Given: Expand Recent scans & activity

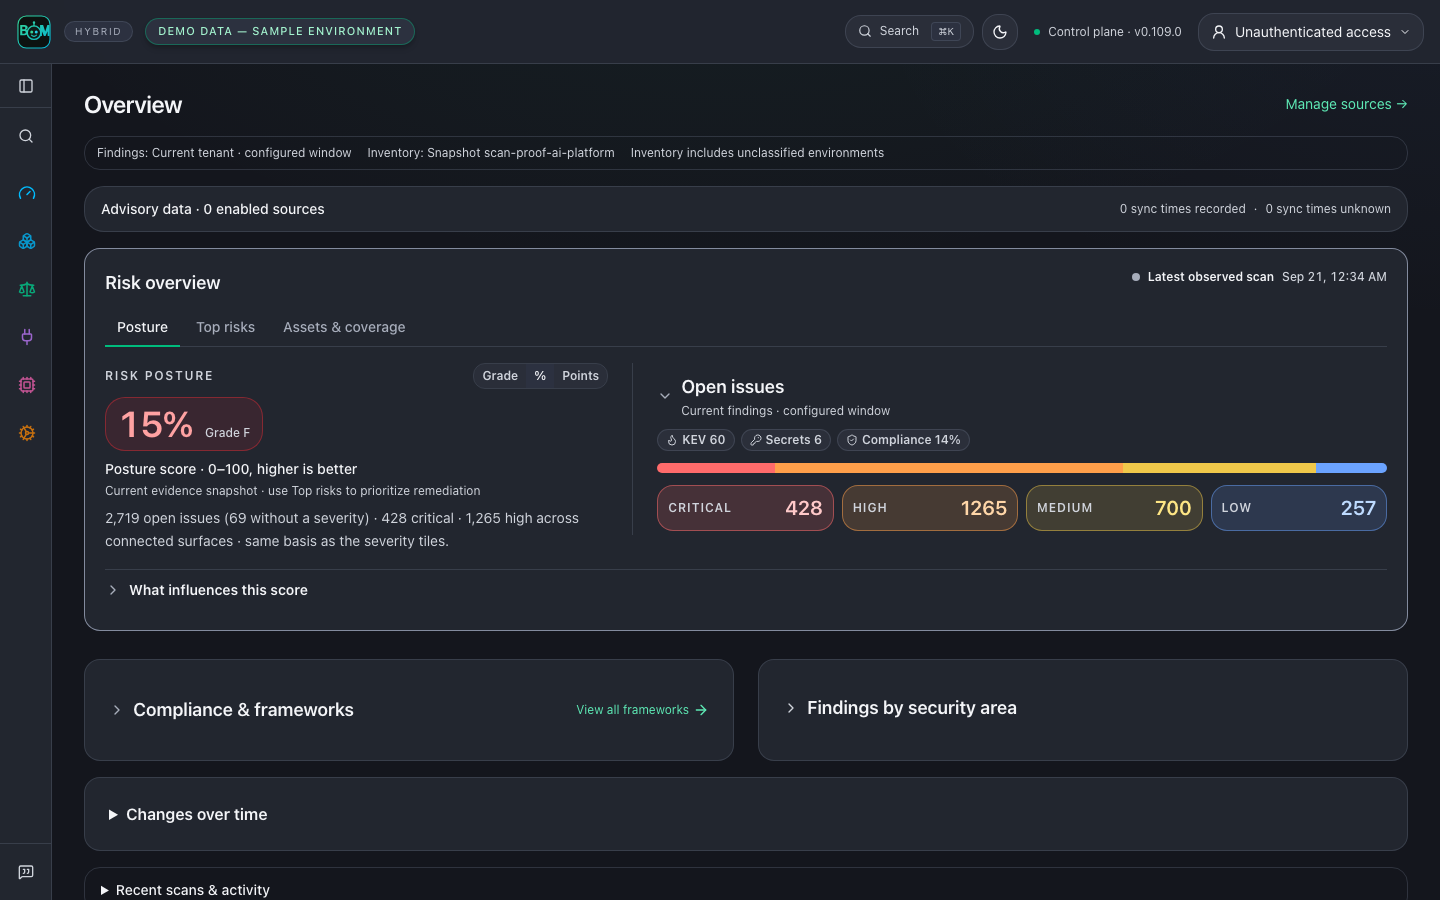Looking at the screenshot, I should coord(185,890).
